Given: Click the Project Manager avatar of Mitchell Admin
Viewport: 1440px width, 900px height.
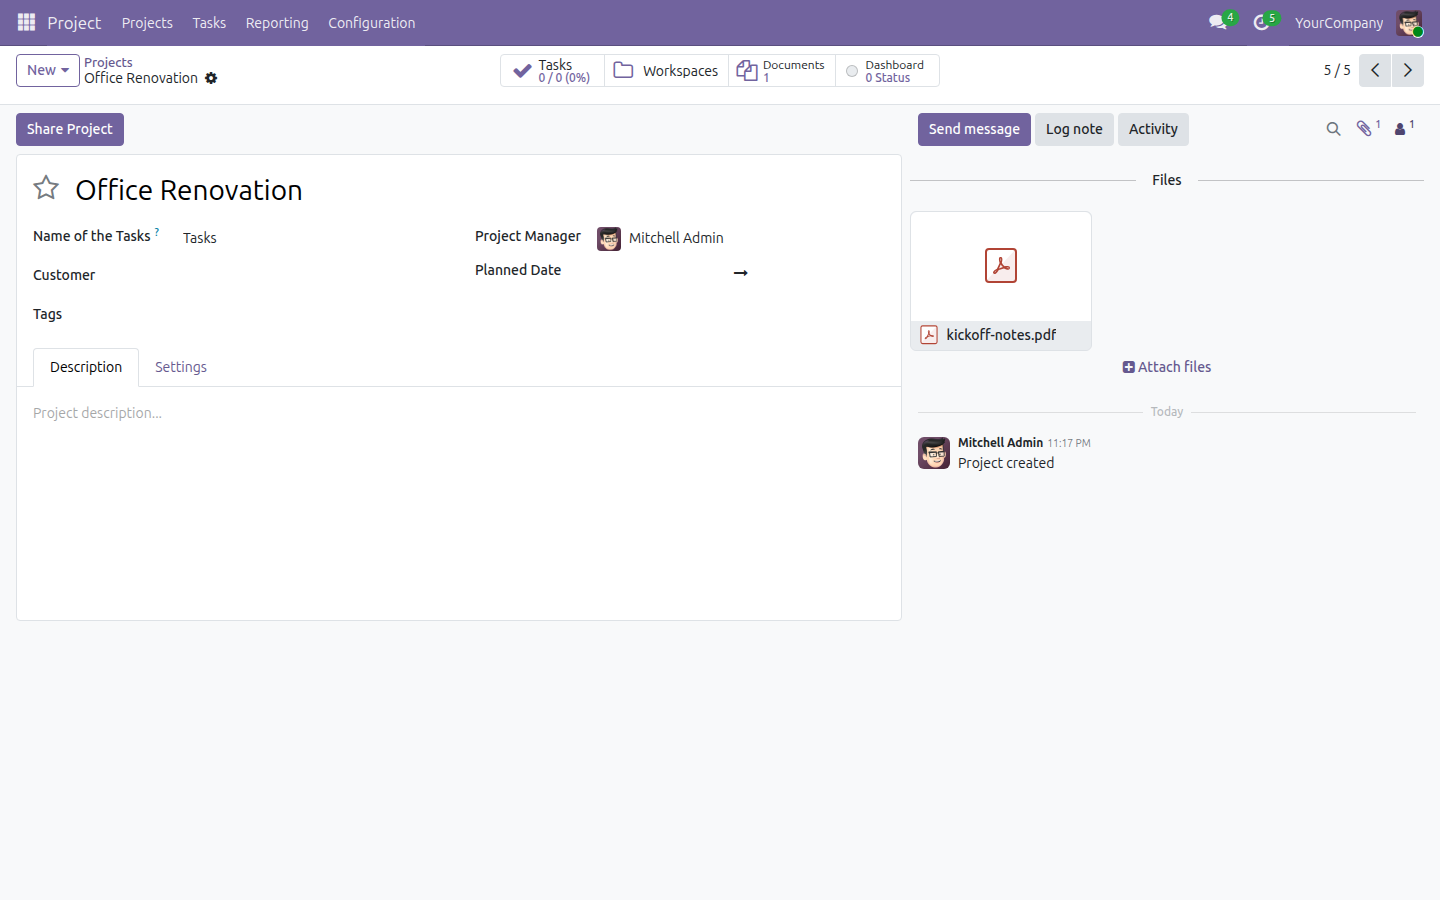Looking at the screenshot, I should [609, 239].
